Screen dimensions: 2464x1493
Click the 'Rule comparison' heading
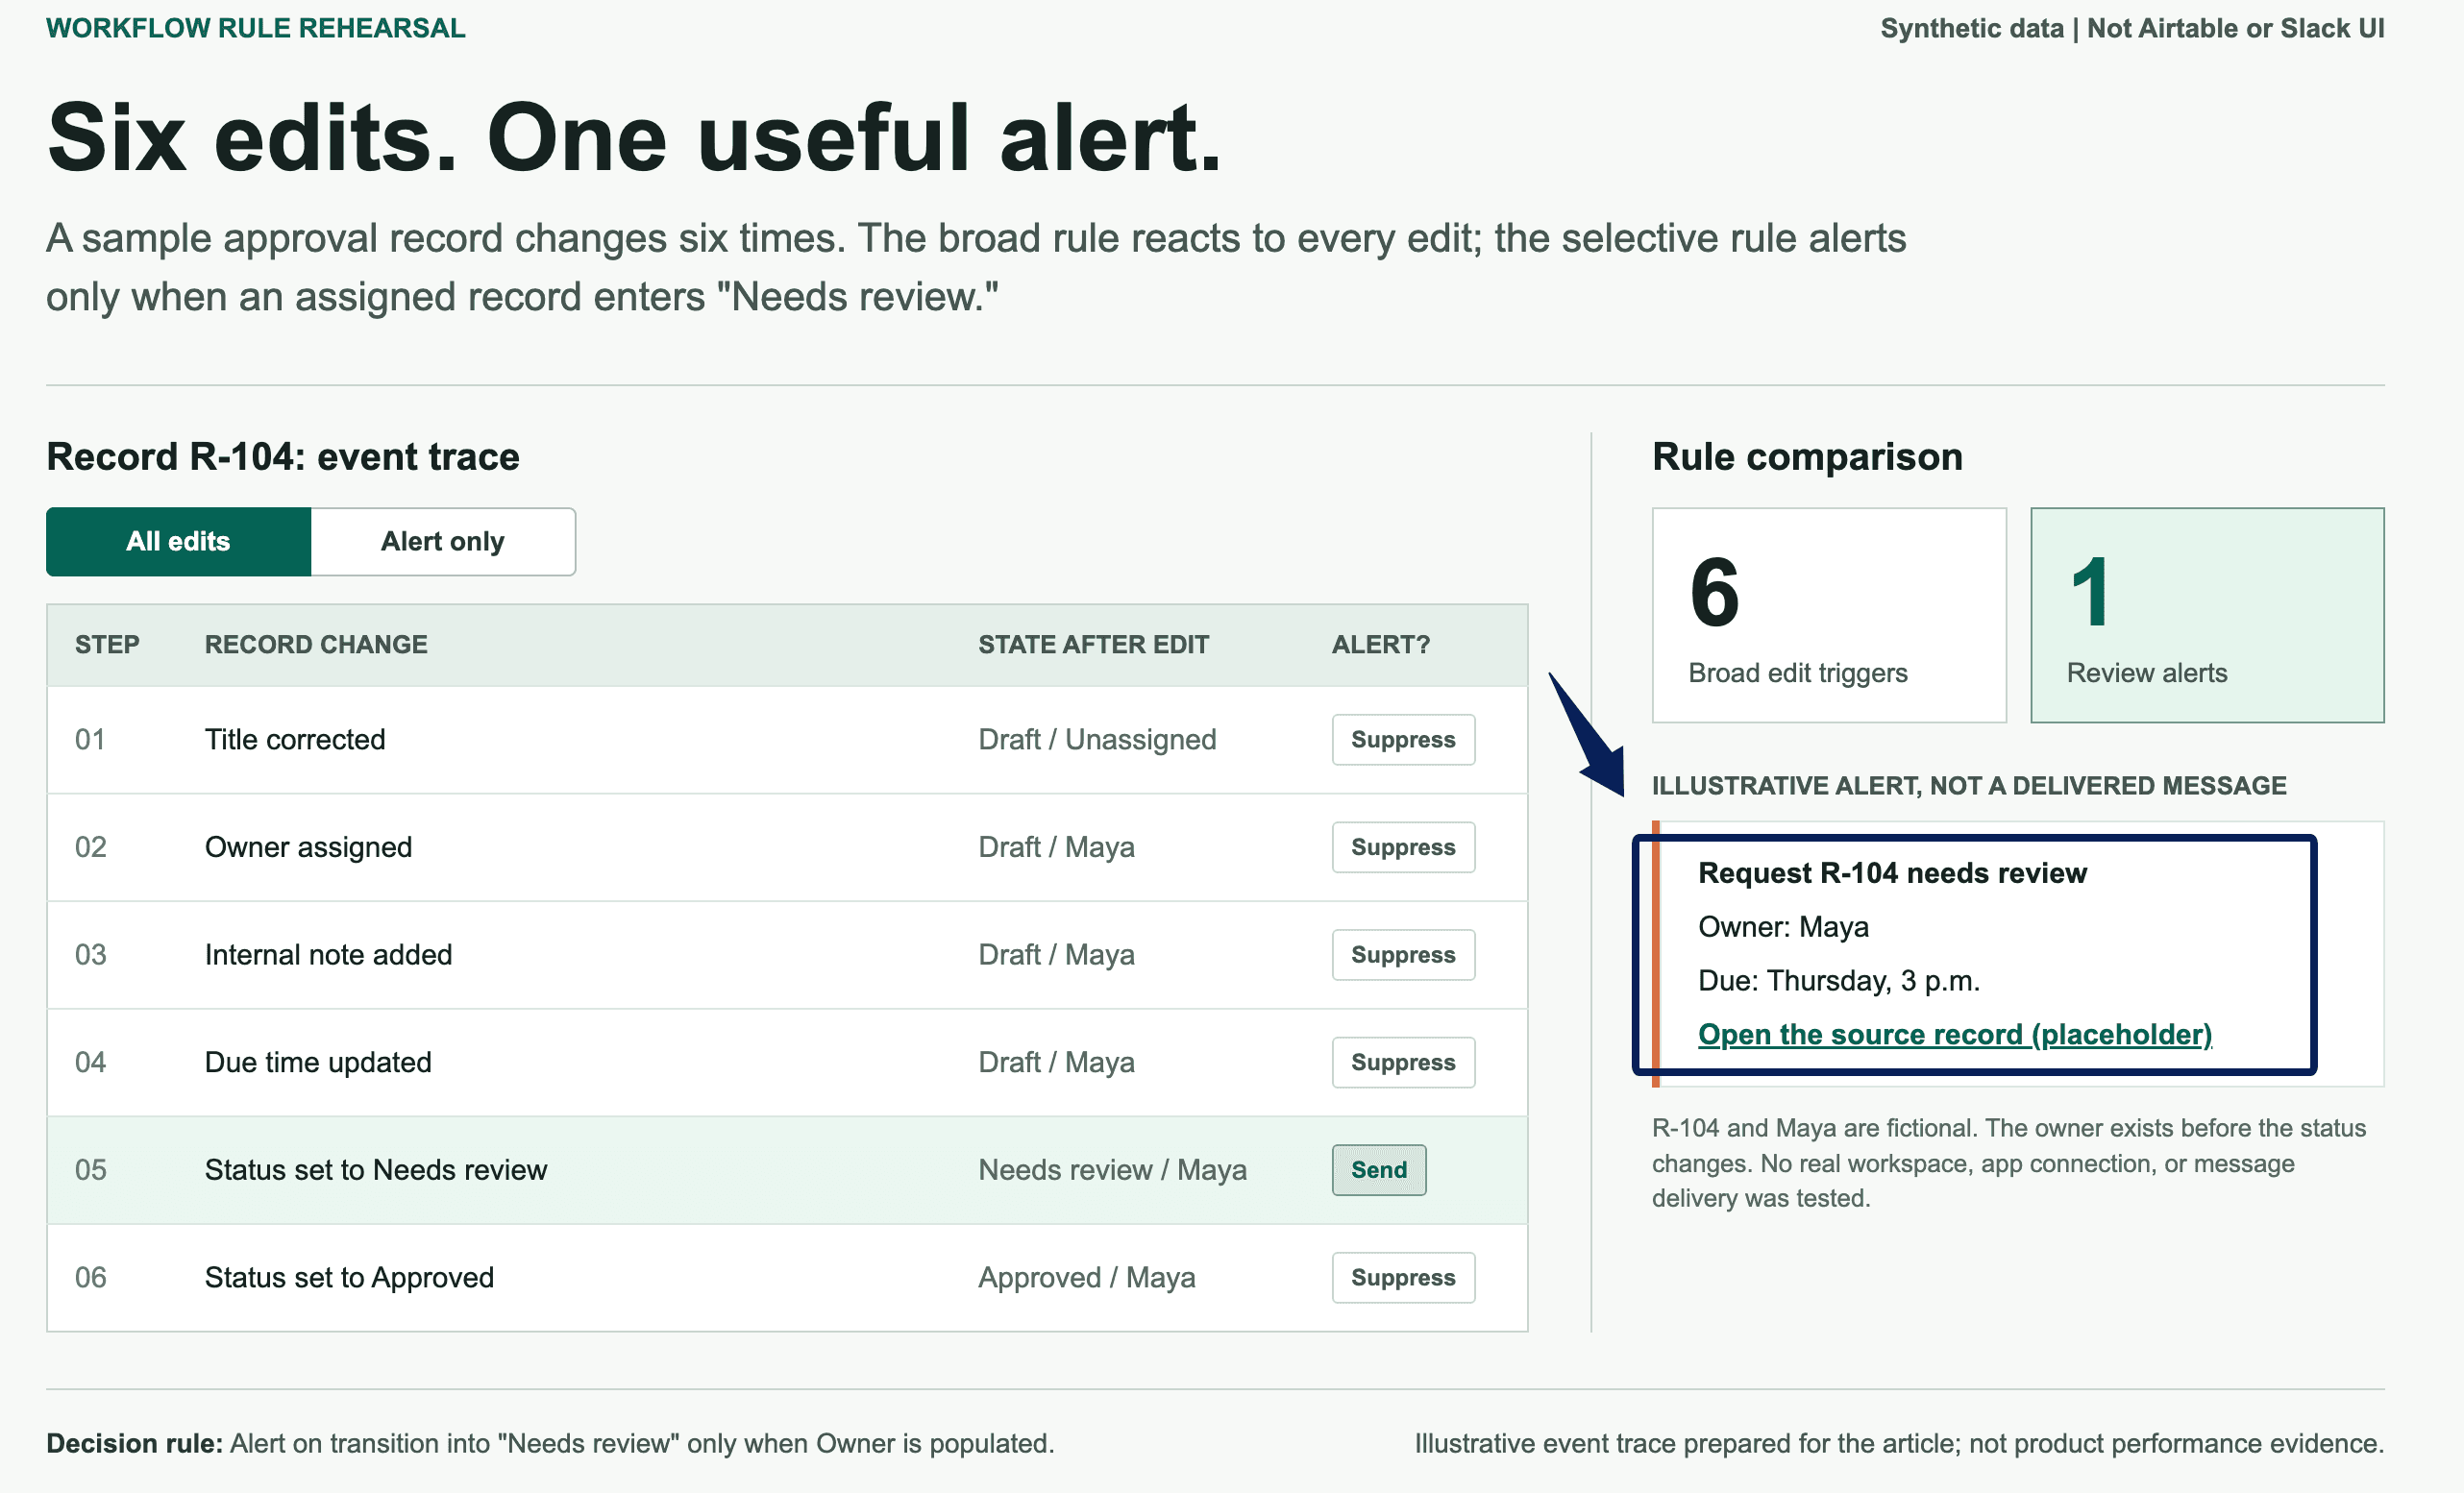(1807, 457)
